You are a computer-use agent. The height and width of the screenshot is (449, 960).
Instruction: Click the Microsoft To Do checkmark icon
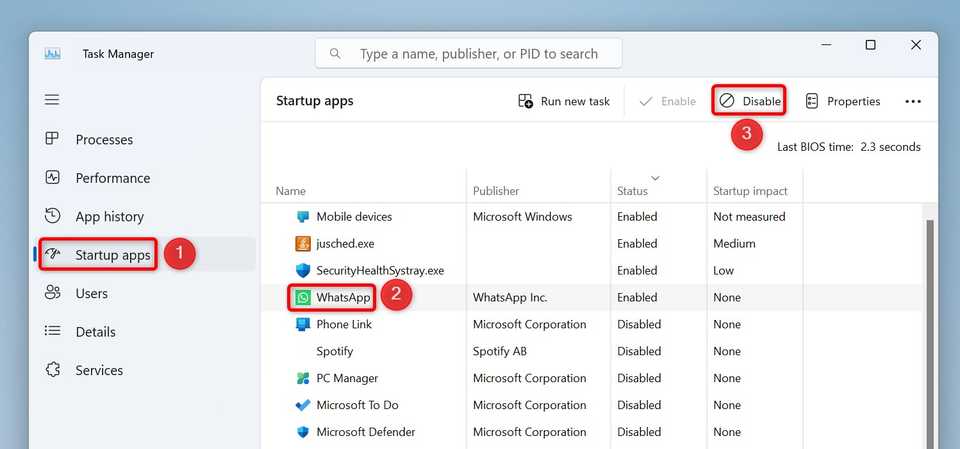303,406
